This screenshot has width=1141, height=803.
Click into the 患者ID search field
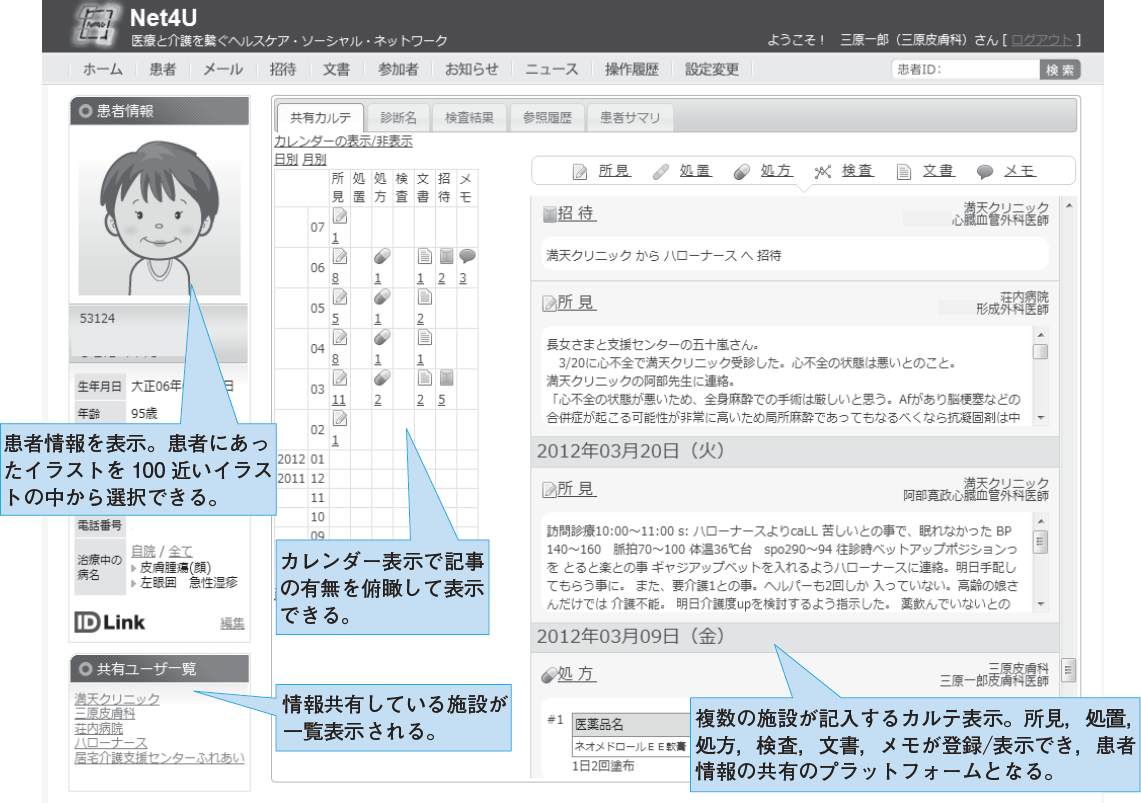(965, 70)
